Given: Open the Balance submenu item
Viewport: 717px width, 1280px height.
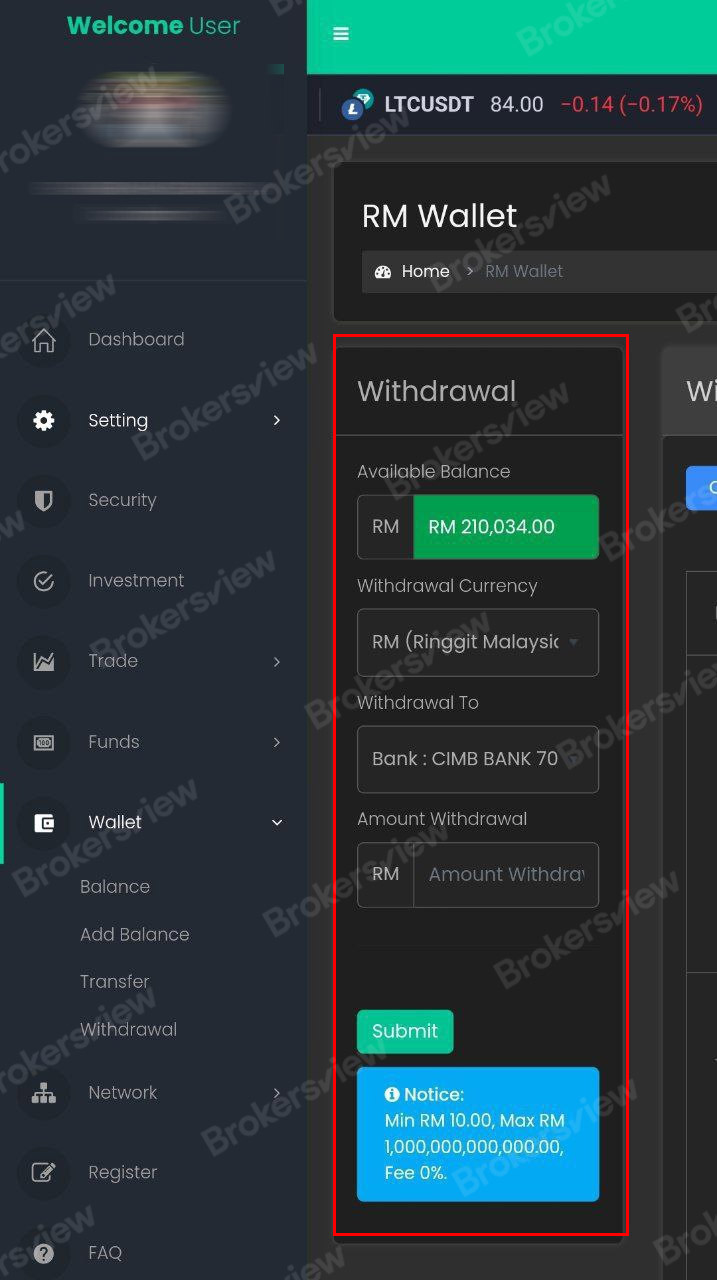Looking at the screenshot, I should pyautogui.click(x=115, y=887).
